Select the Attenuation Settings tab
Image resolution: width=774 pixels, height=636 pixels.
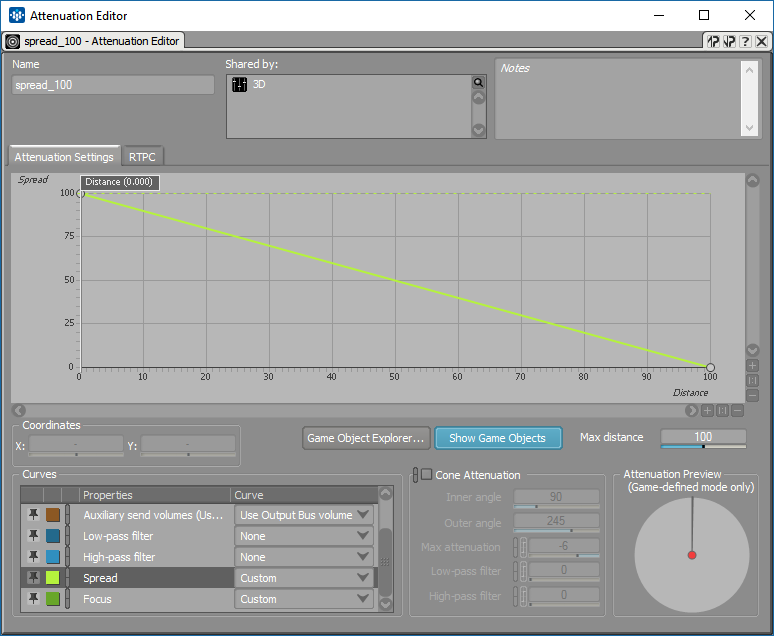[64, 157]
